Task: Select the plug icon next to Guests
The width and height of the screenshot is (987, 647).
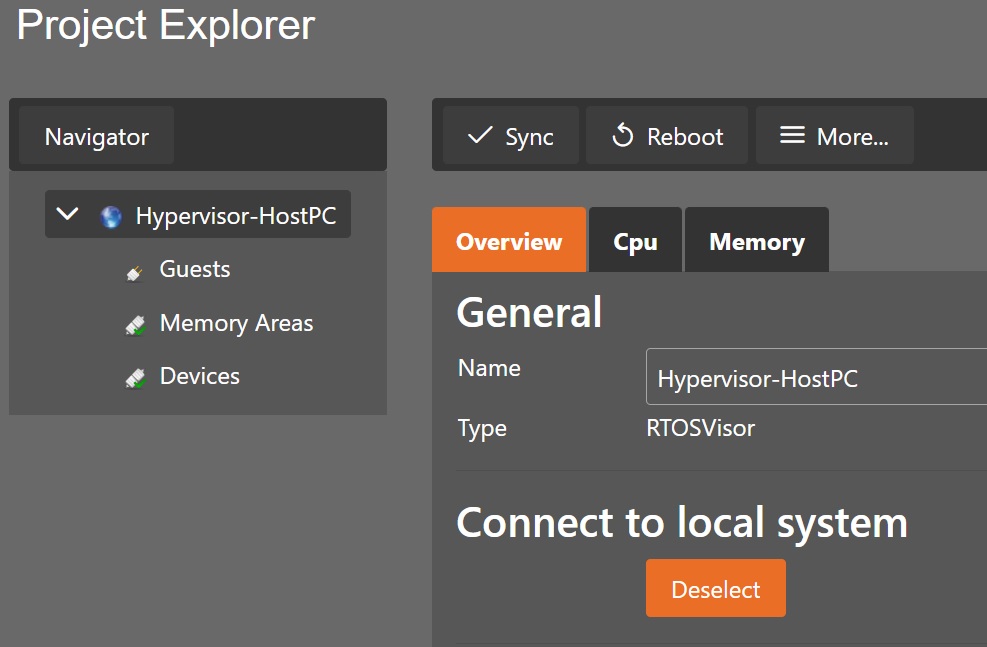Action: (x=134, y=269)
